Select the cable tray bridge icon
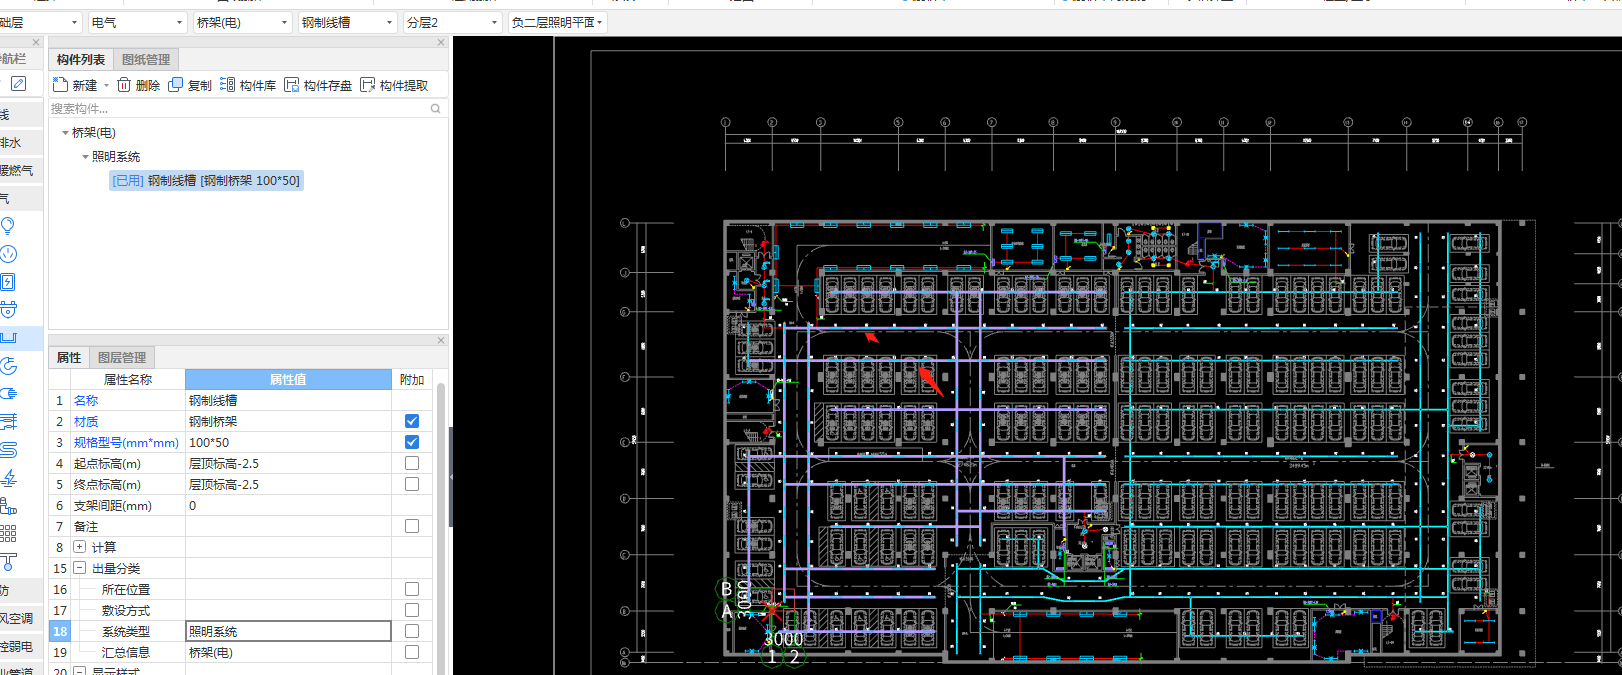Screen dimensions: 1622x675 click(8, 338)
